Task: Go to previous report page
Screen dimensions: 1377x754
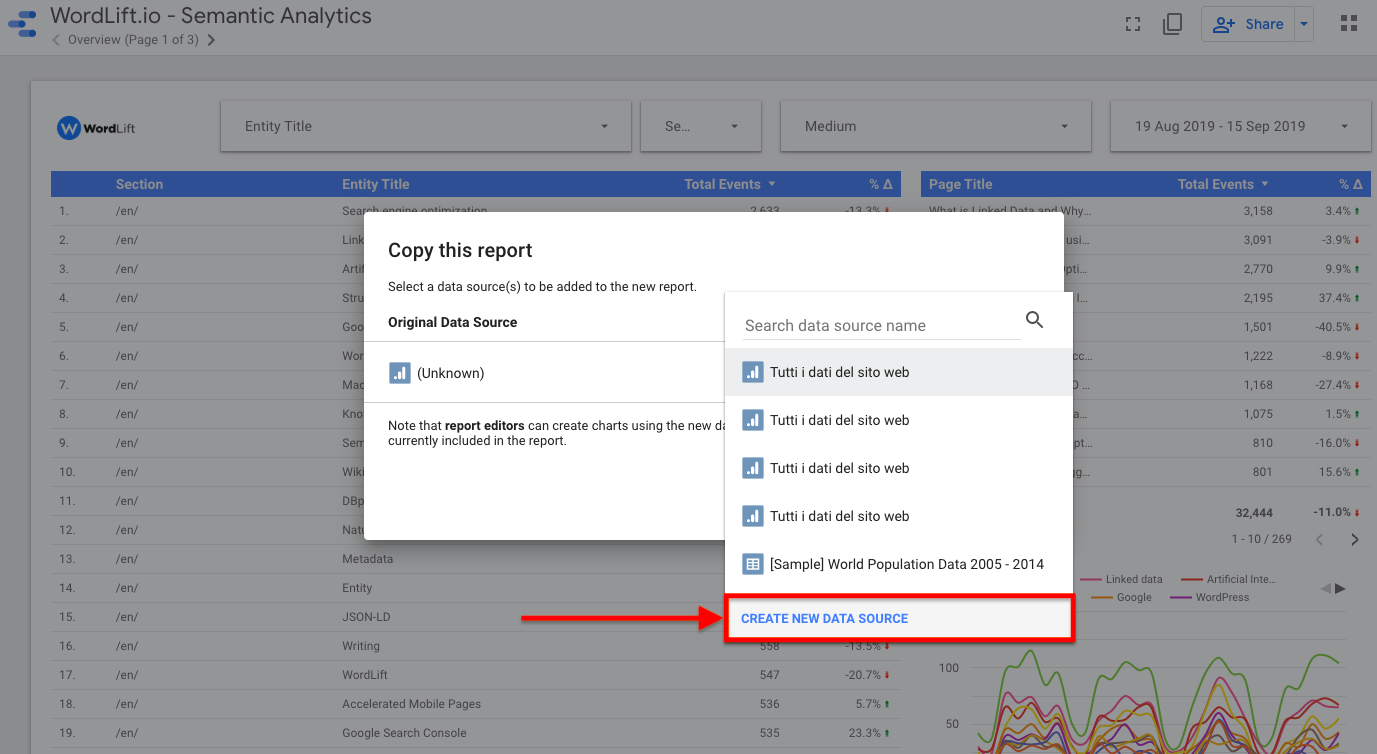Action: point(56,40)
